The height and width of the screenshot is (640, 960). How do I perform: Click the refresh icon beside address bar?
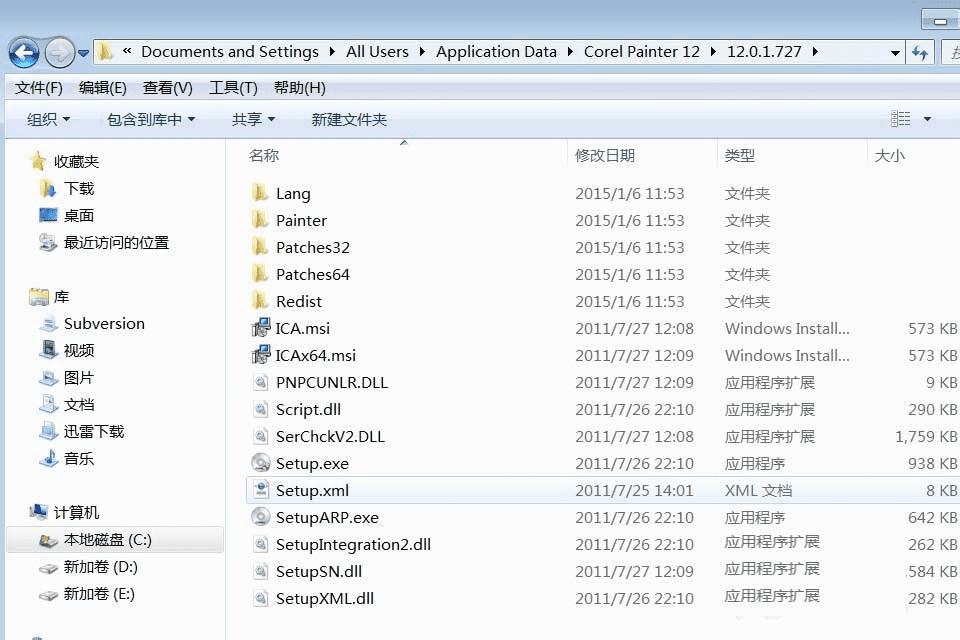[920, 53]
